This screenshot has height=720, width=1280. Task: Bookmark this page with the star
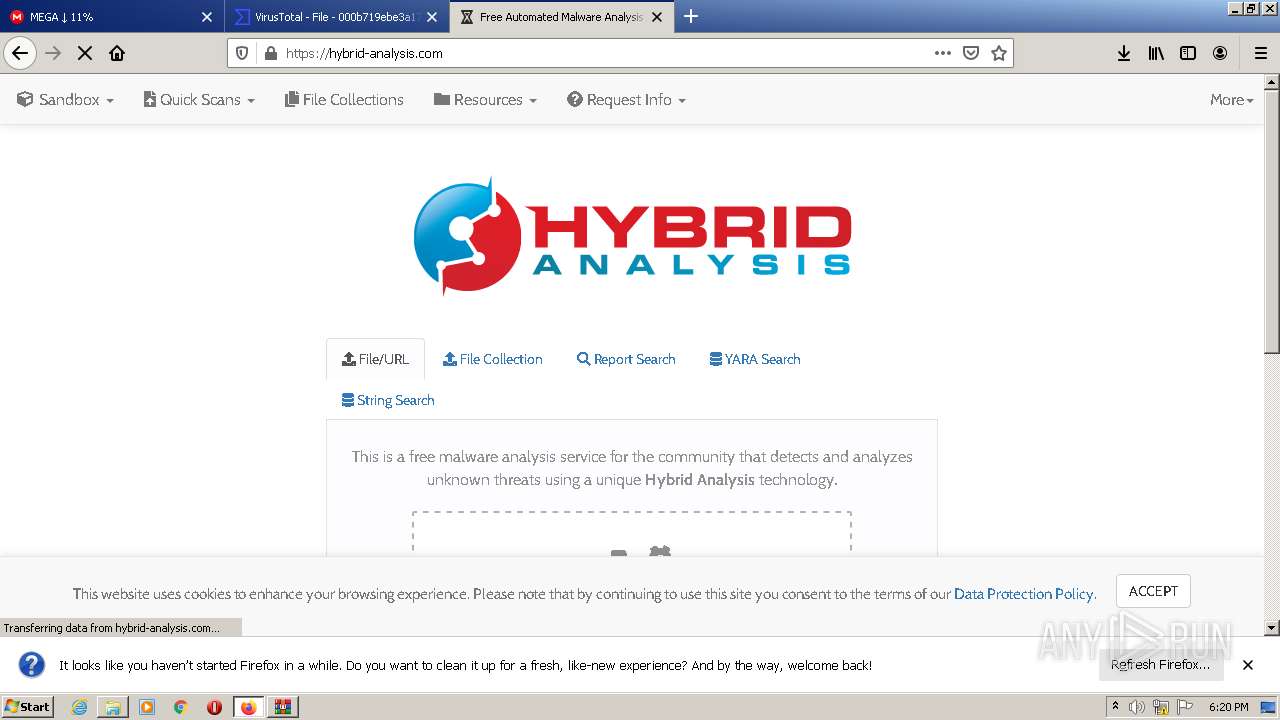coord(999,53)
